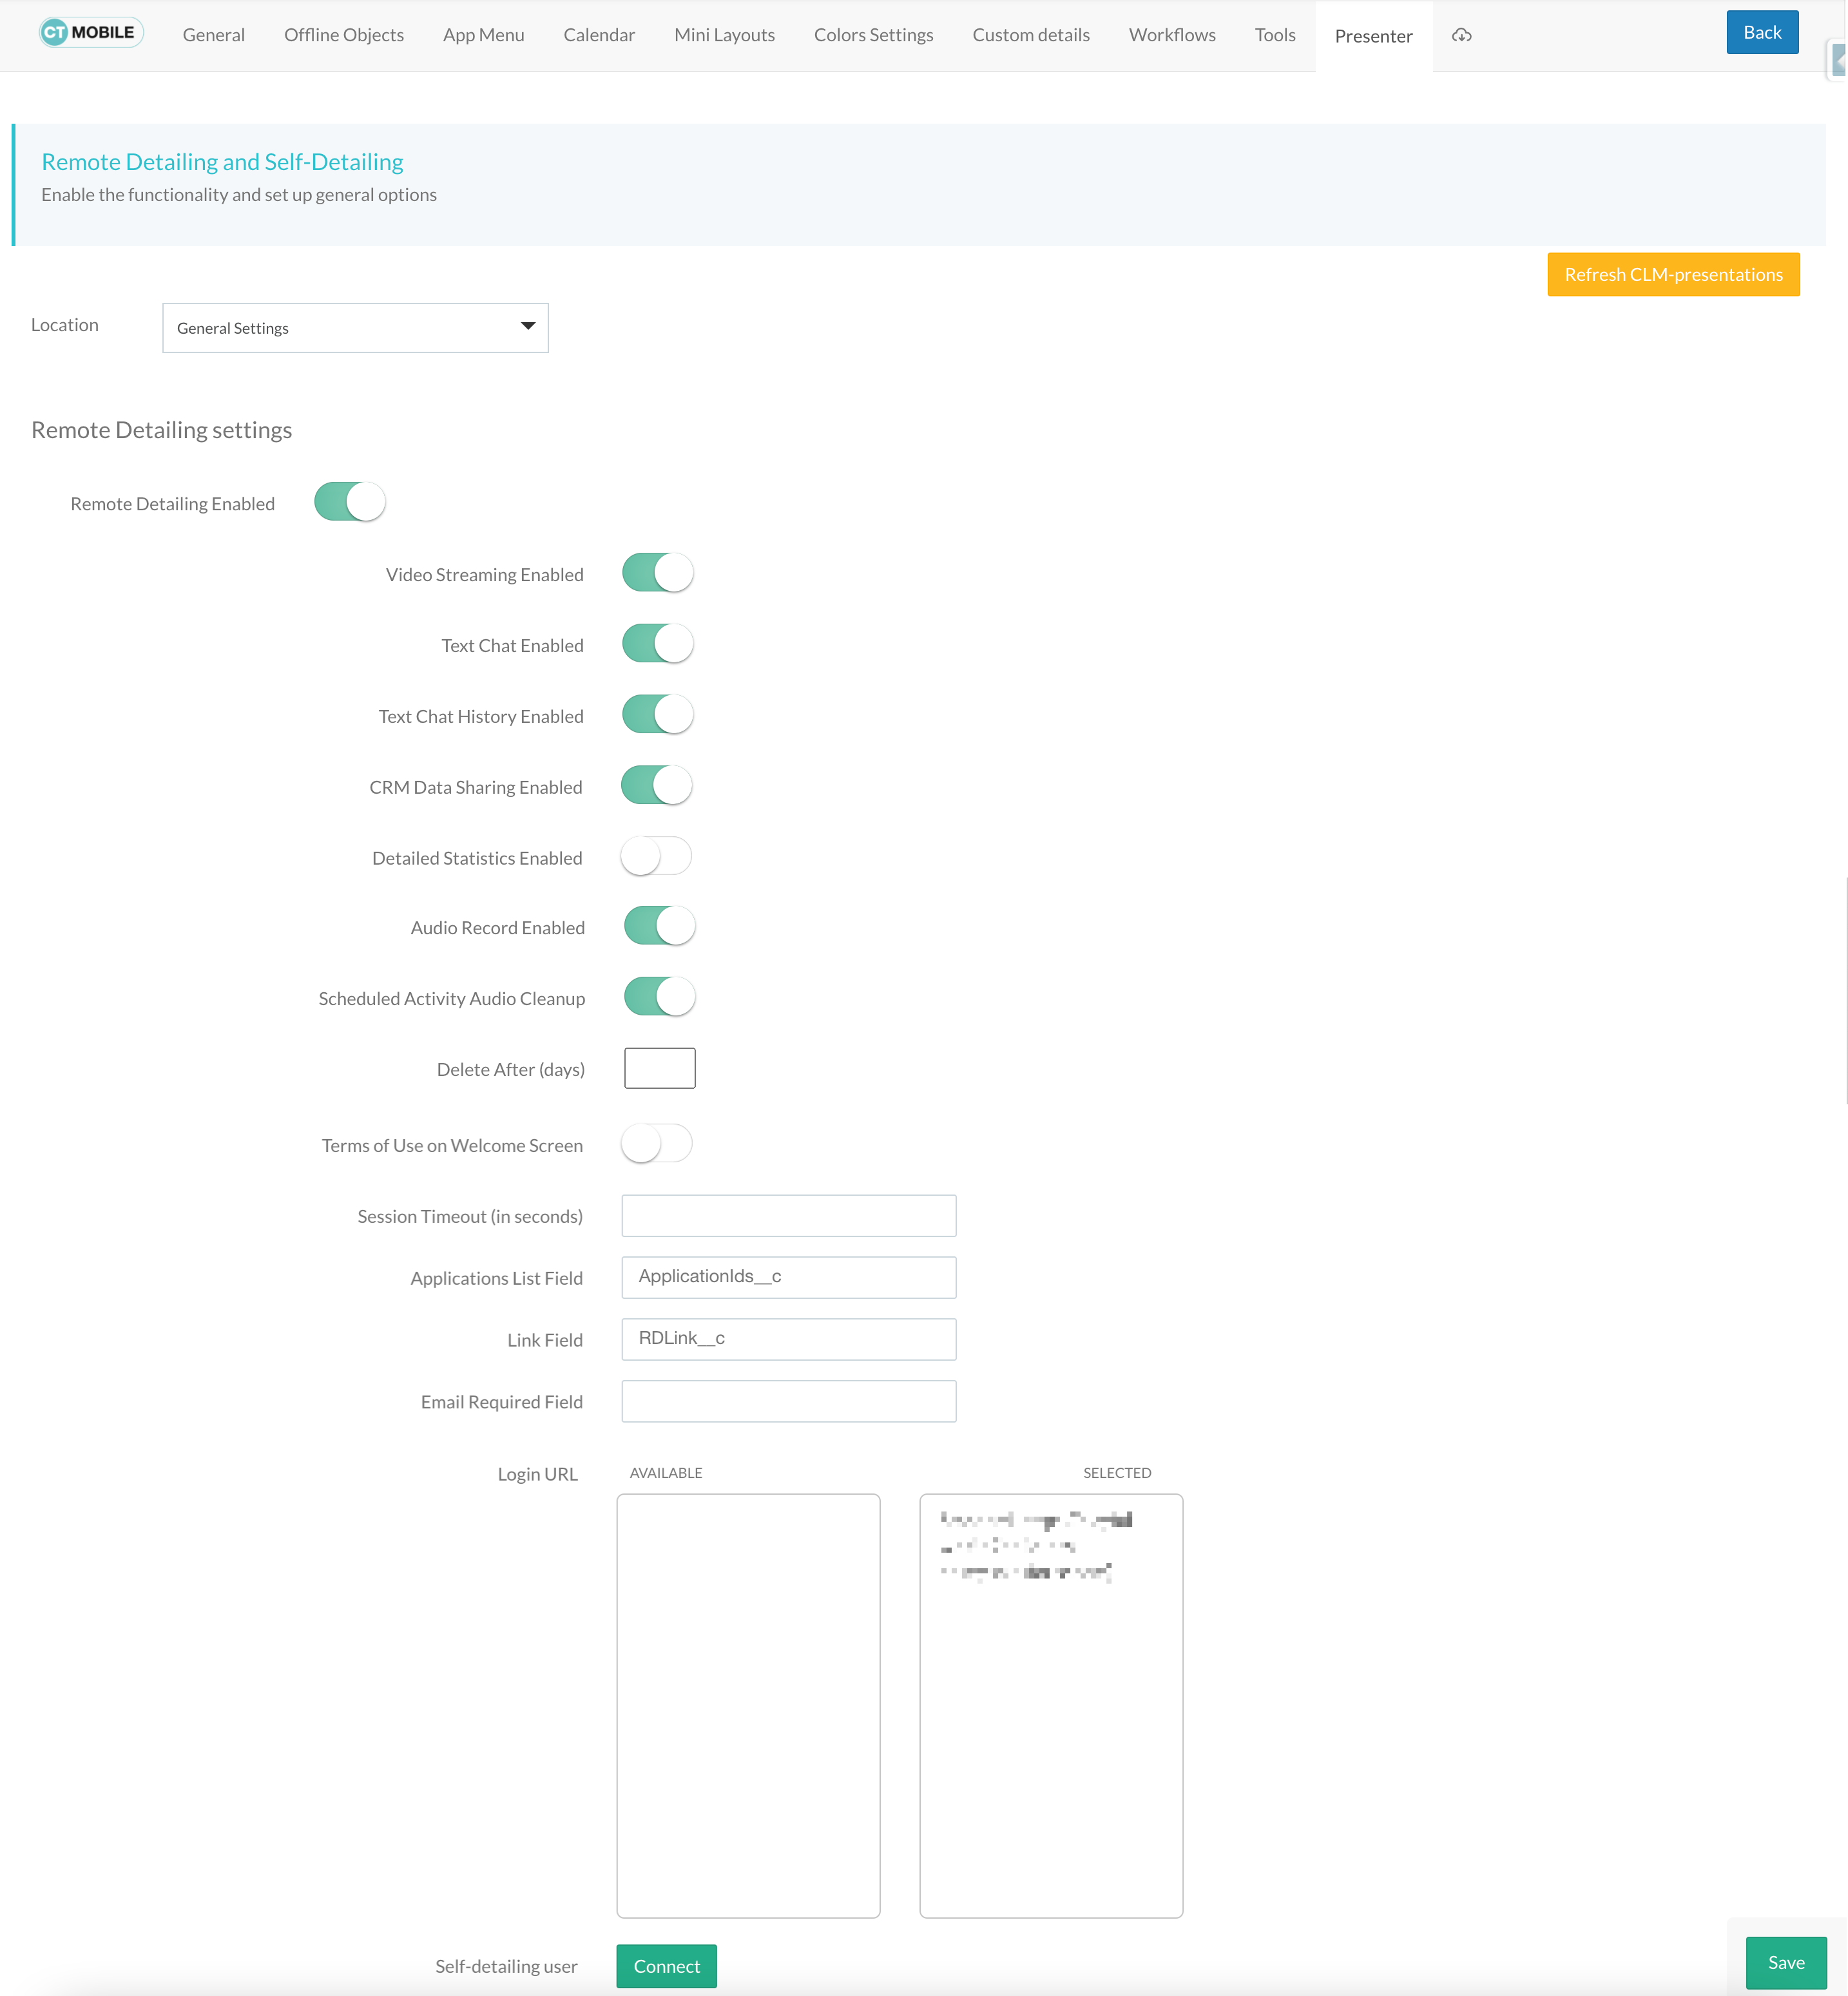Disable Video Streaming Enabled switch

point(657,573)
